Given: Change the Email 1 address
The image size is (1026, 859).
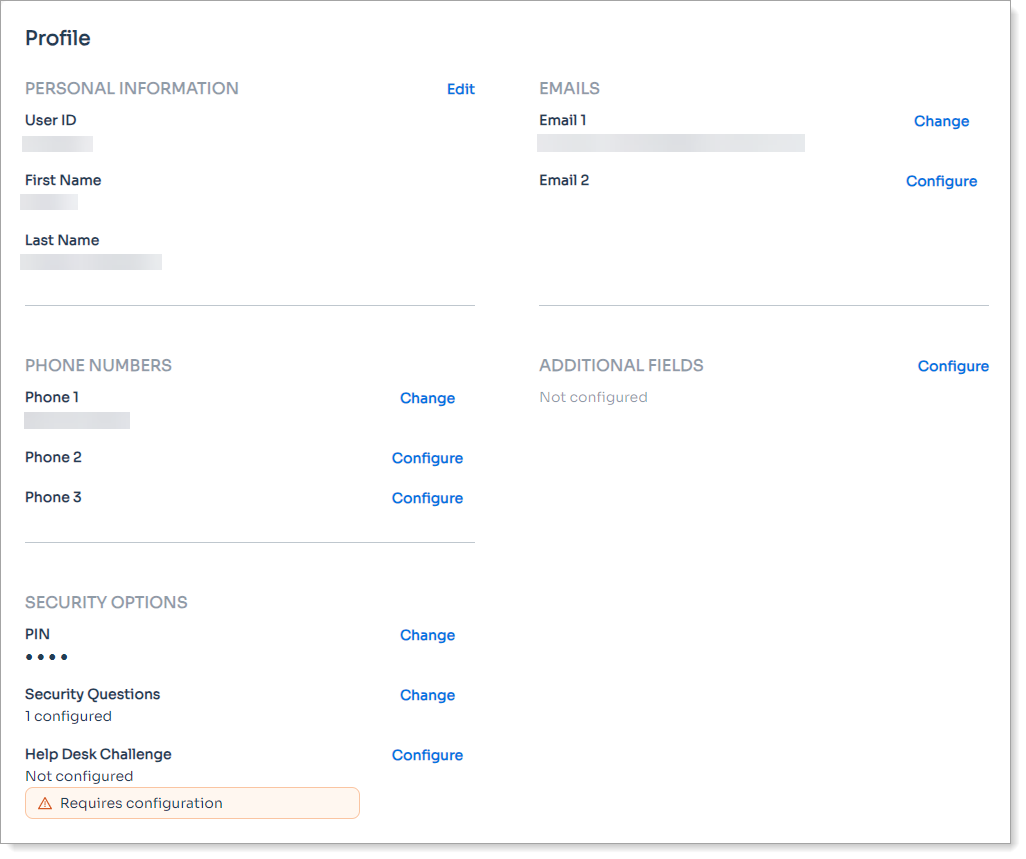Looking at the screenshot, I should (x=941, y=121).
